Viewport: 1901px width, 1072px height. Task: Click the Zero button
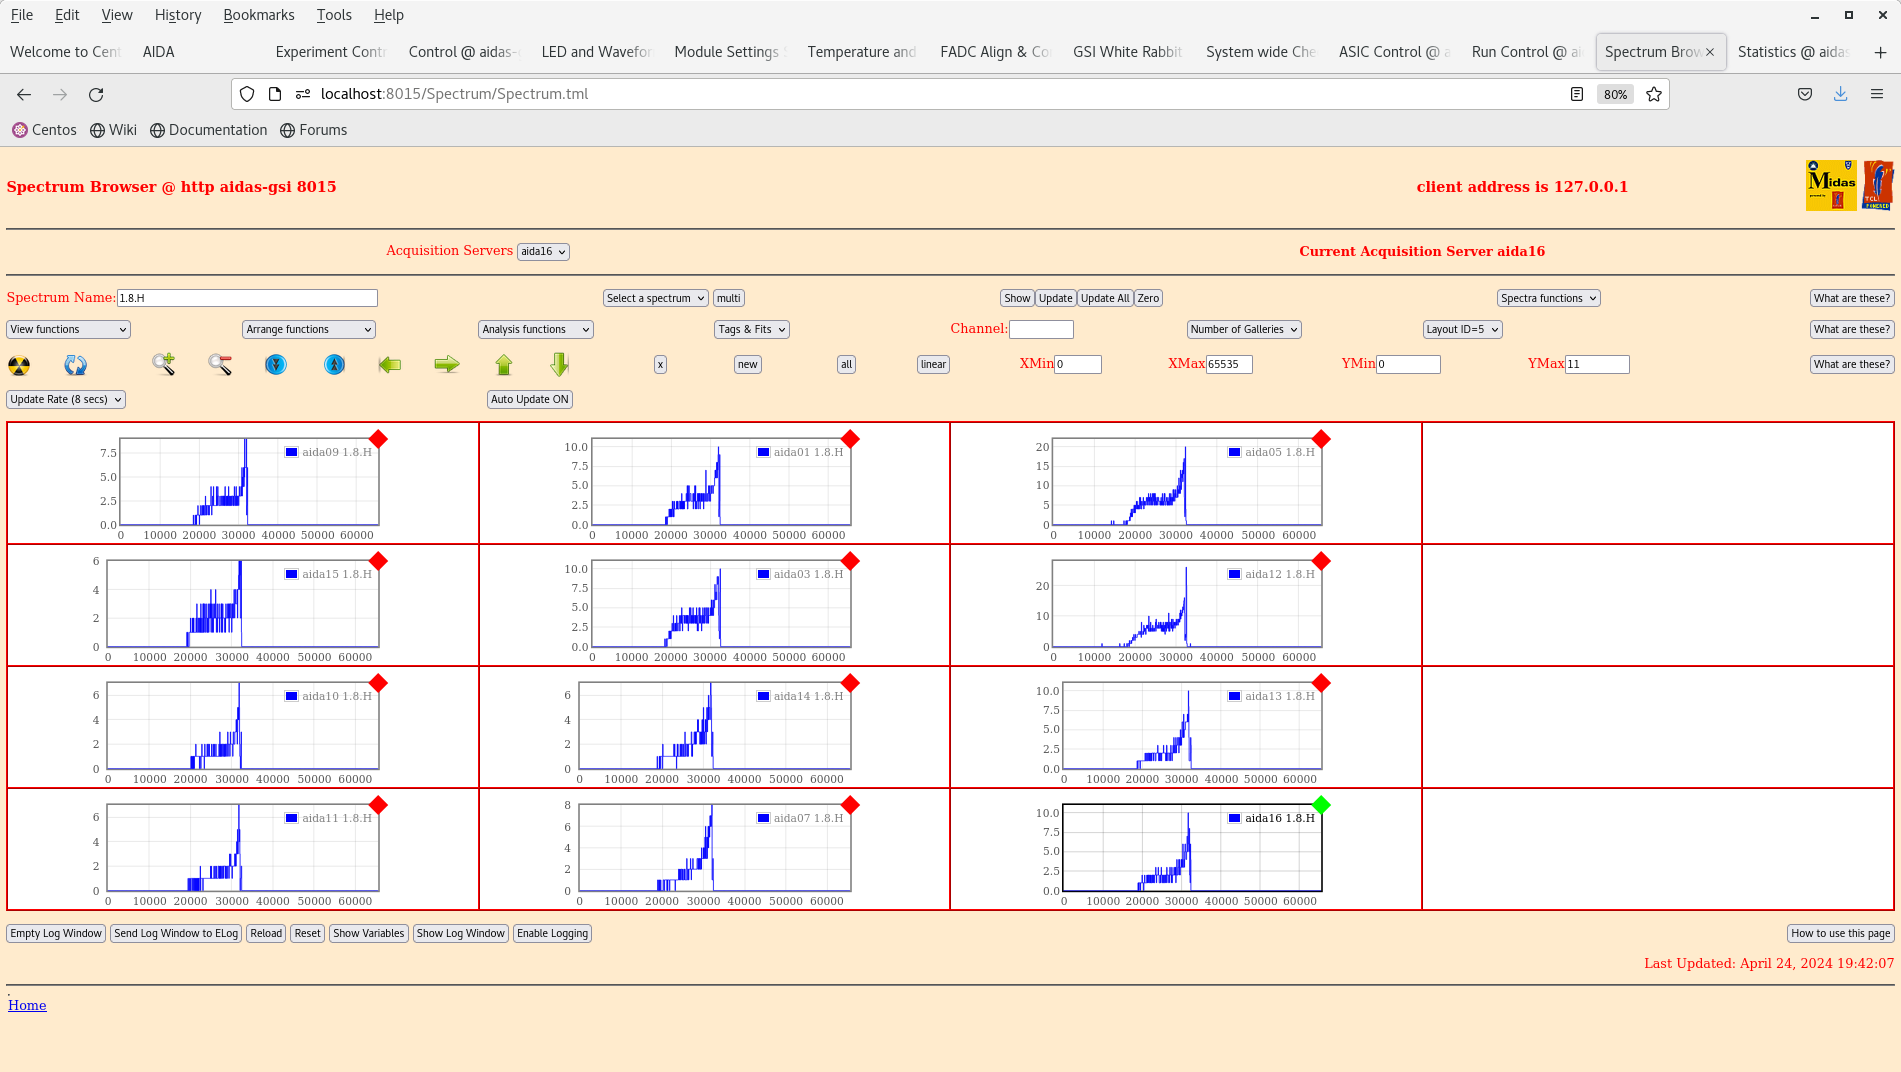click(1148, 298)
